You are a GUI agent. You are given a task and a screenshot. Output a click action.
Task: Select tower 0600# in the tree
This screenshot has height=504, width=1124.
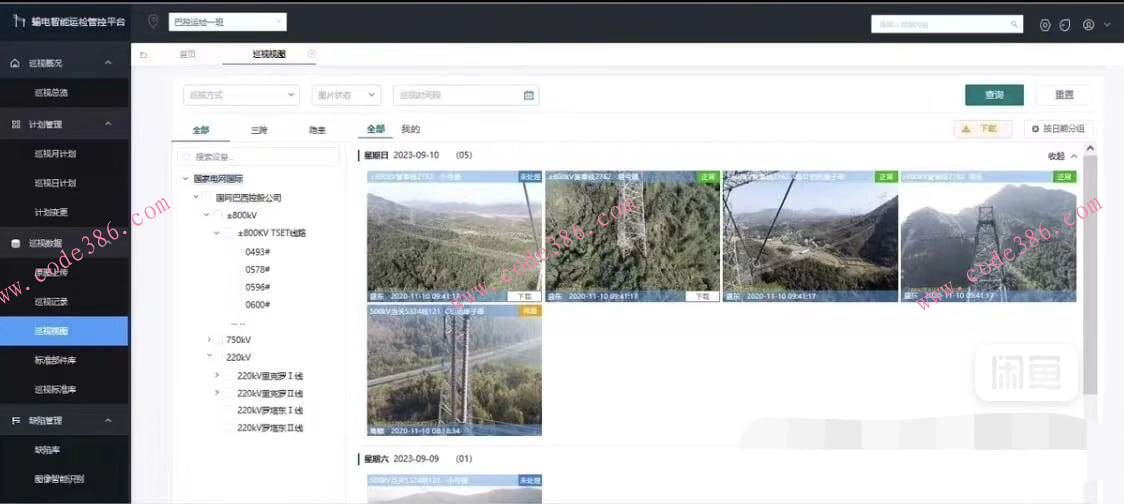click(257, 305)
